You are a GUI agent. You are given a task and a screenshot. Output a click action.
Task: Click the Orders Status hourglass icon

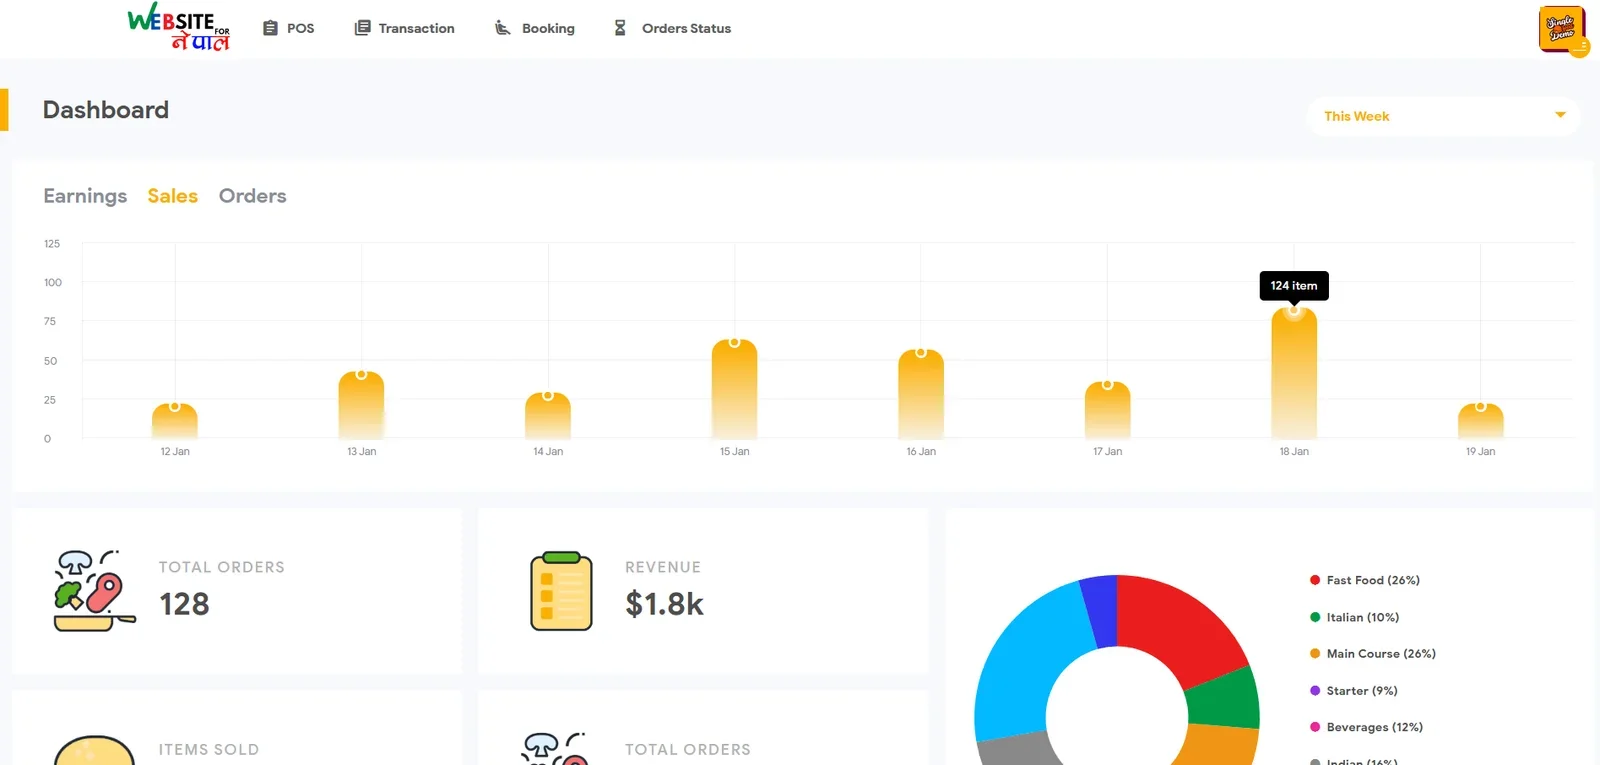coord(620,28)
